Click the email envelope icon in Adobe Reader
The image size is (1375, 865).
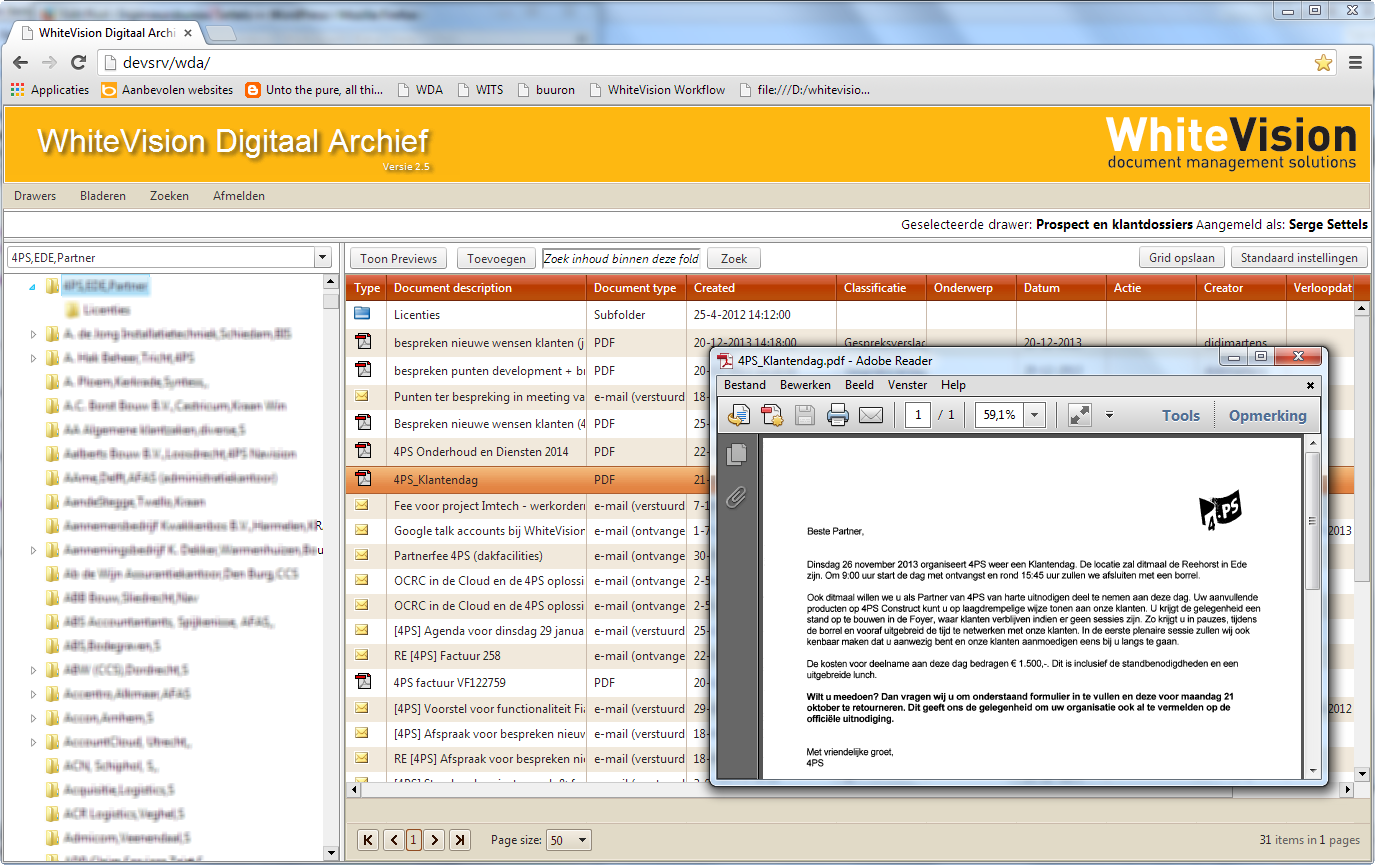click(871, 415)
